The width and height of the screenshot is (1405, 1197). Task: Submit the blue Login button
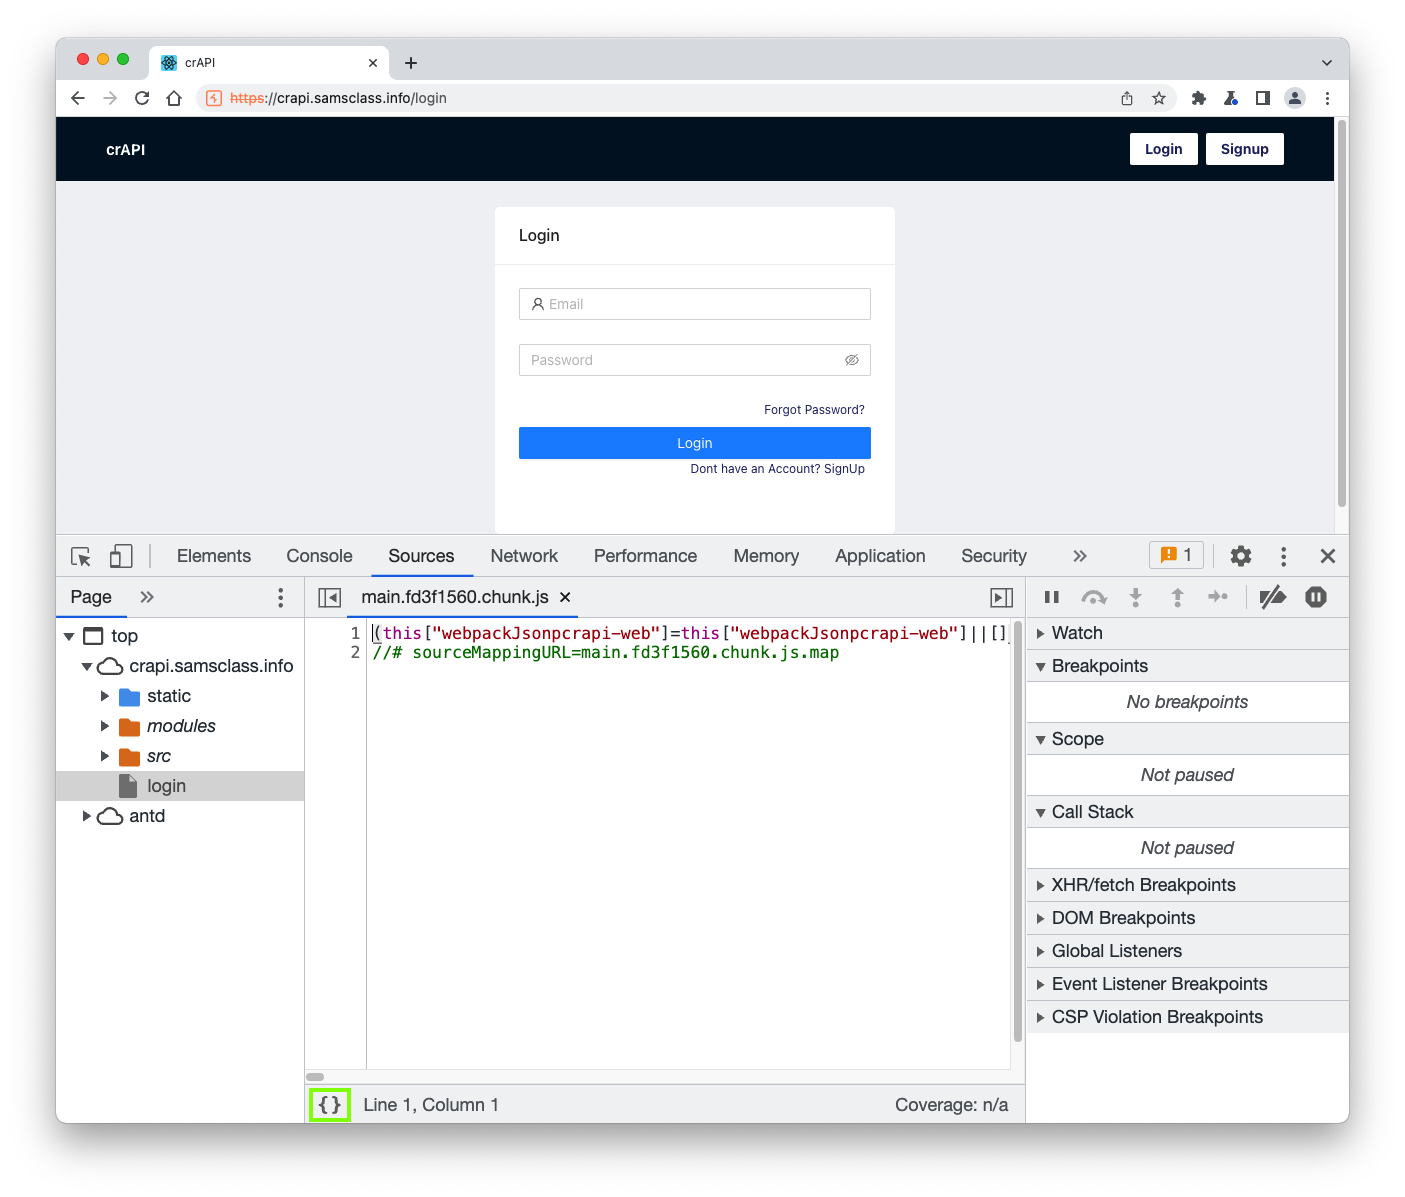695,443
